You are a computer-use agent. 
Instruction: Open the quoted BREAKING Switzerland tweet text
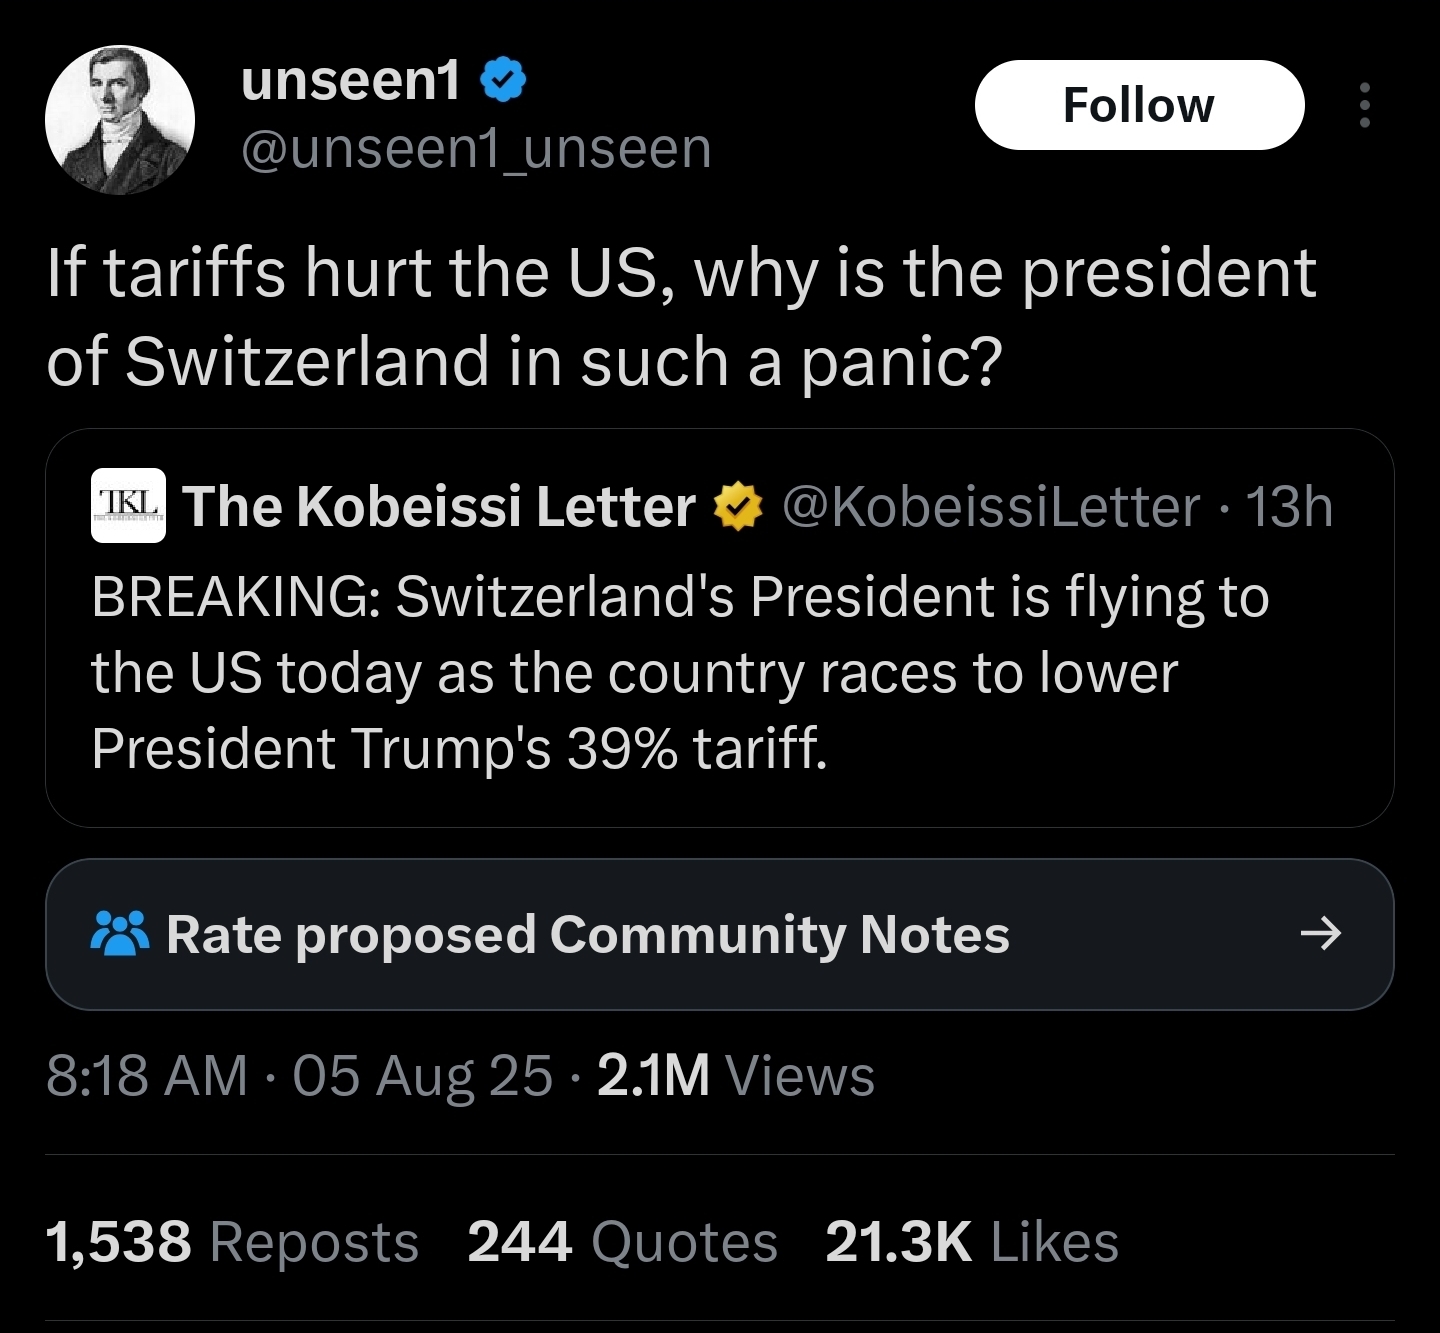point(680,672)
